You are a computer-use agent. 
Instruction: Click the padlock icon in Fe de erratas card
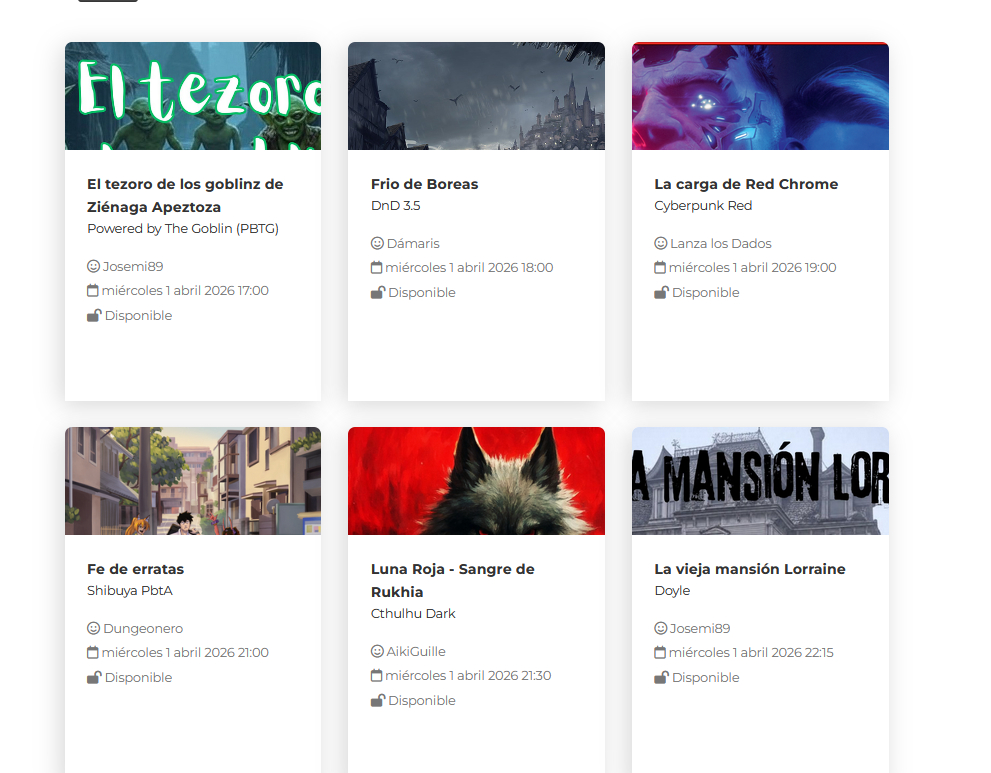[93, 678]
